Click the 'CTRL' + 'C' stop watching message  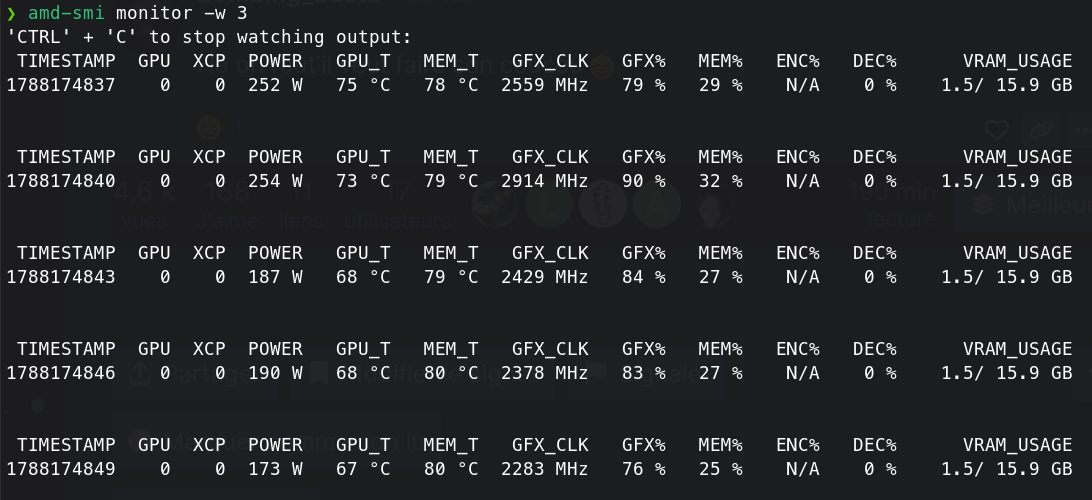(x=209, y=37)
